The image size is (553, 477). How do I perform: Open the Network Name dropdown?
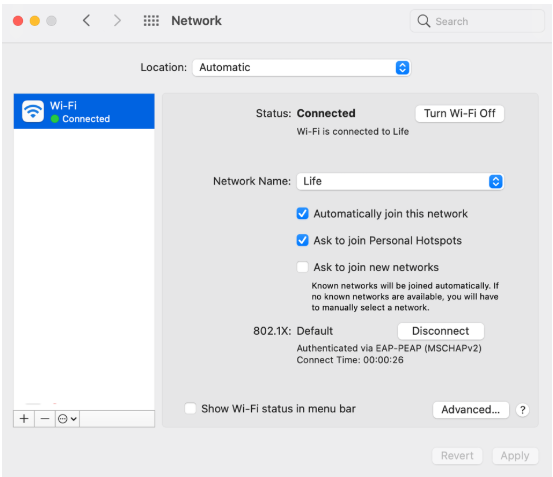[400, 181]
